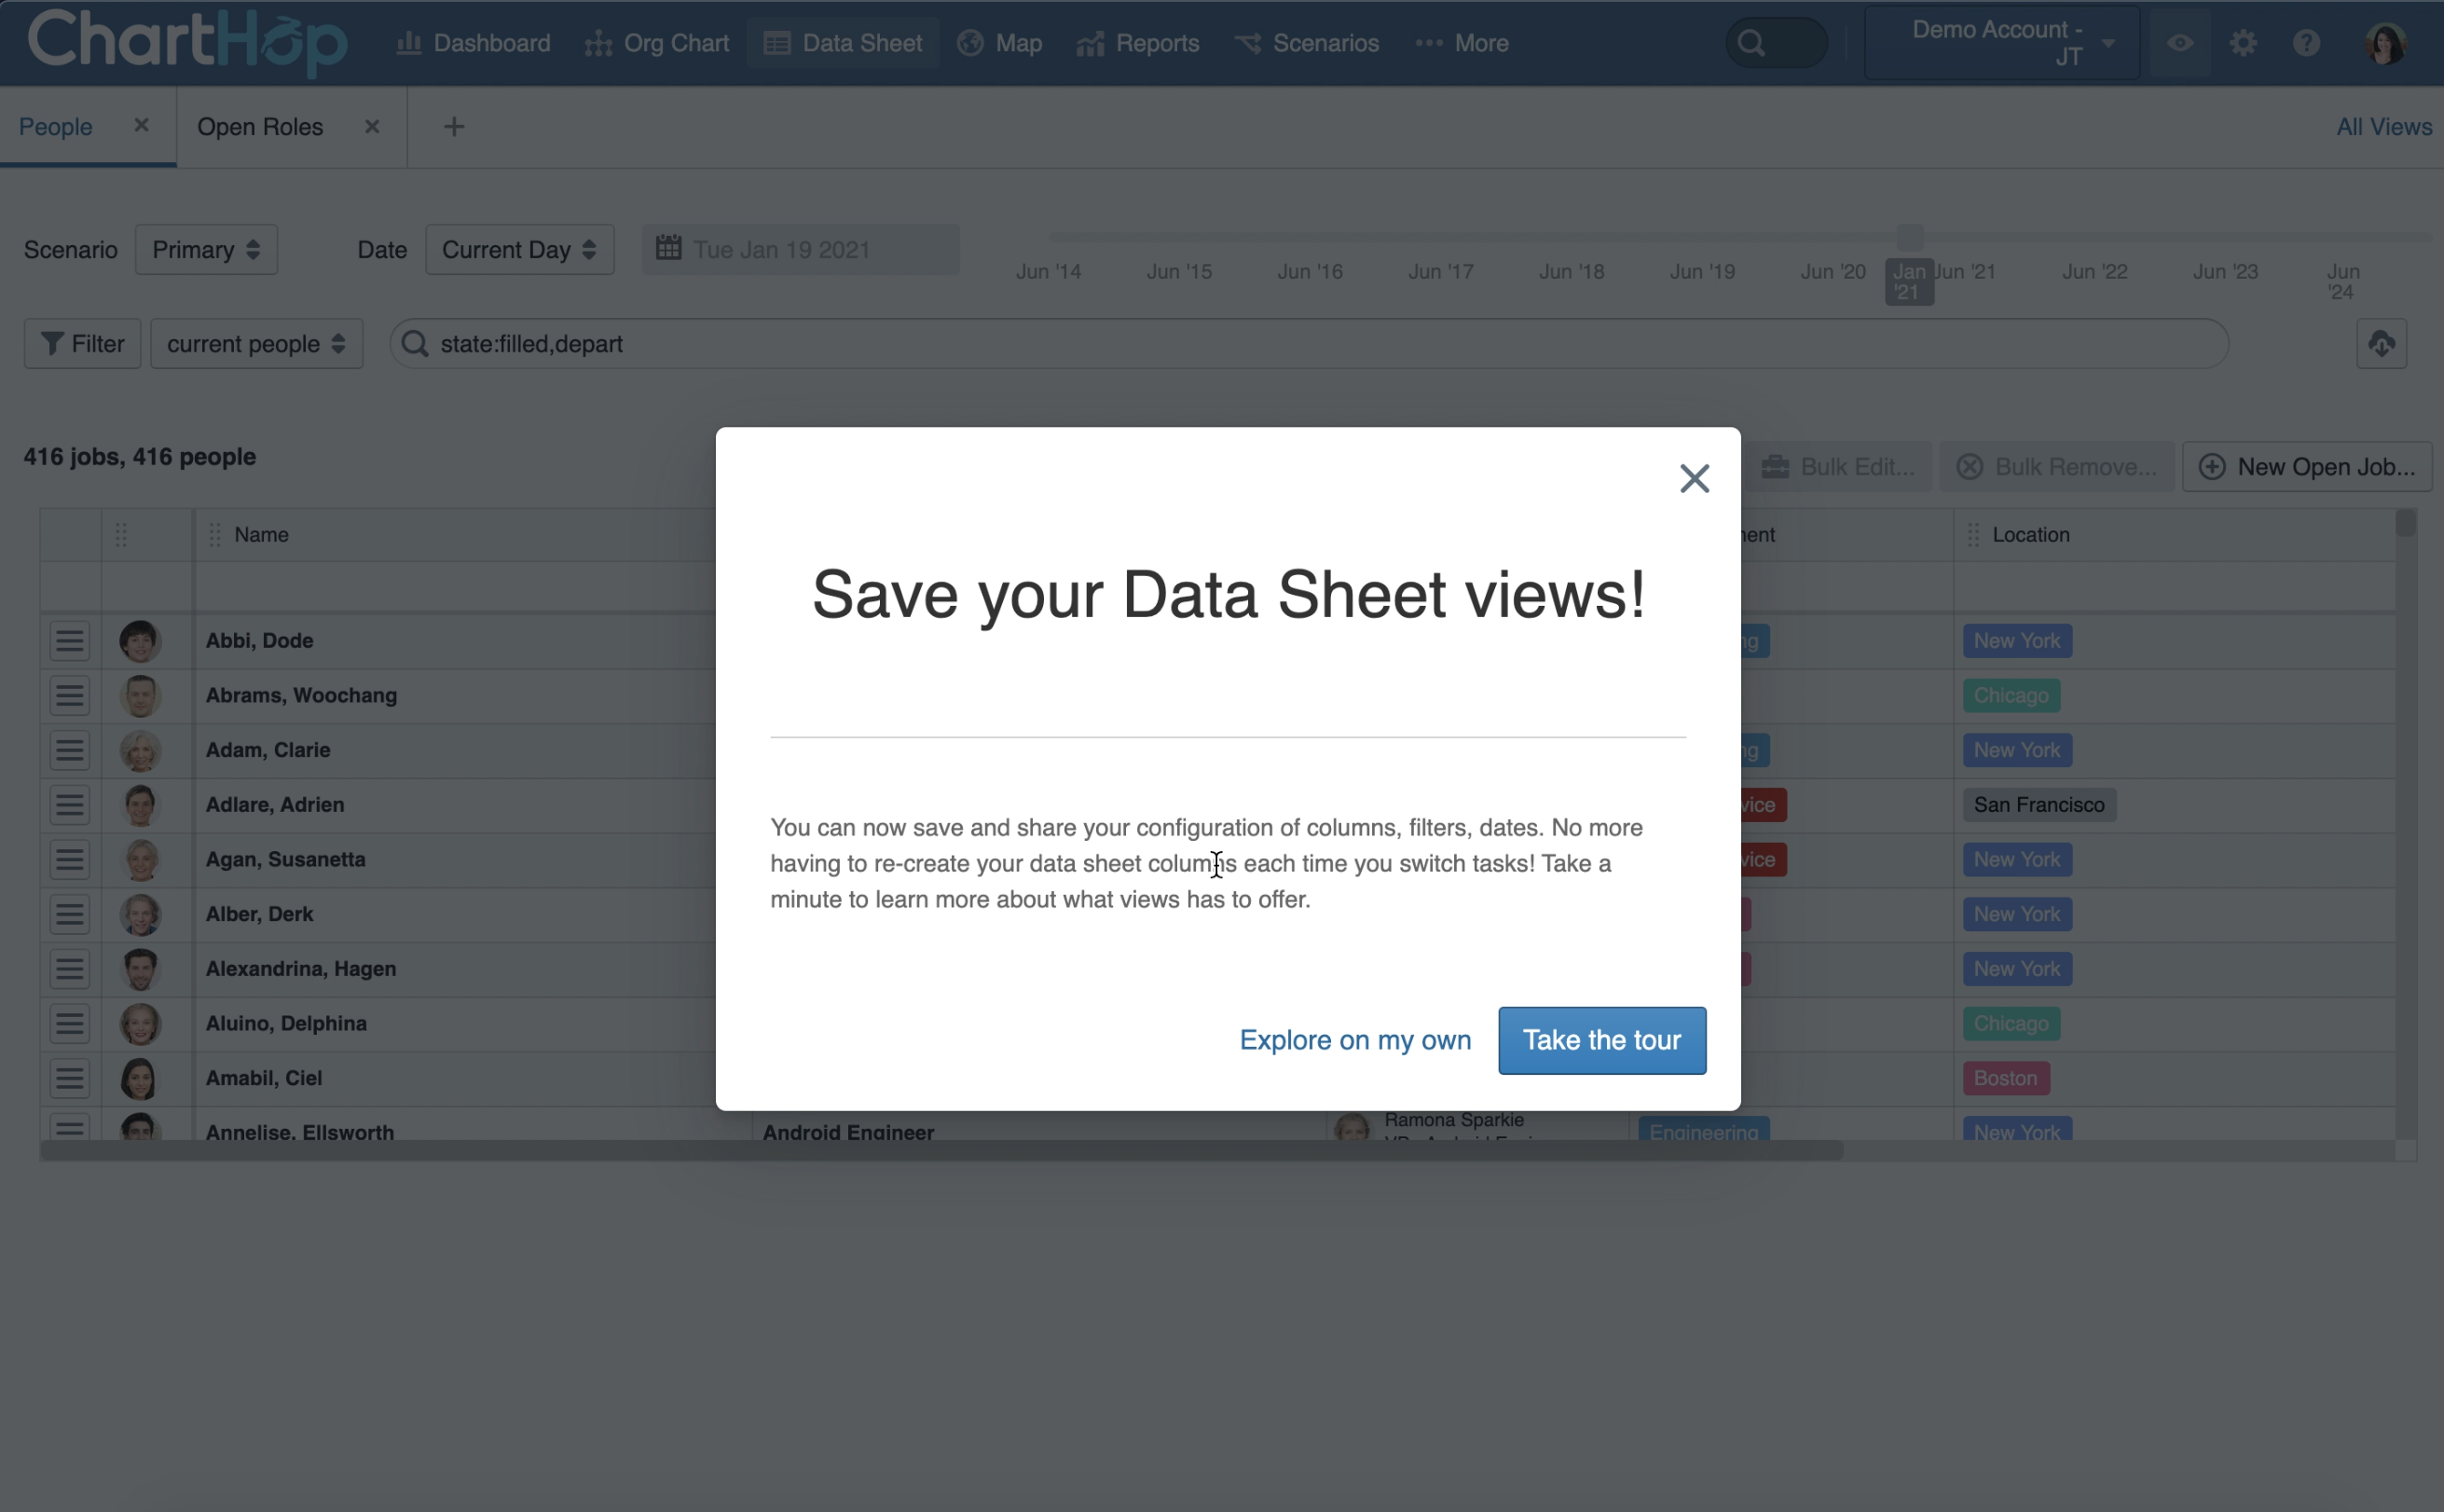Screen dimensions: 2444x1512
Task: Close the Save your Data Sheet views dialog
Action: click(x=1694, y=478)
